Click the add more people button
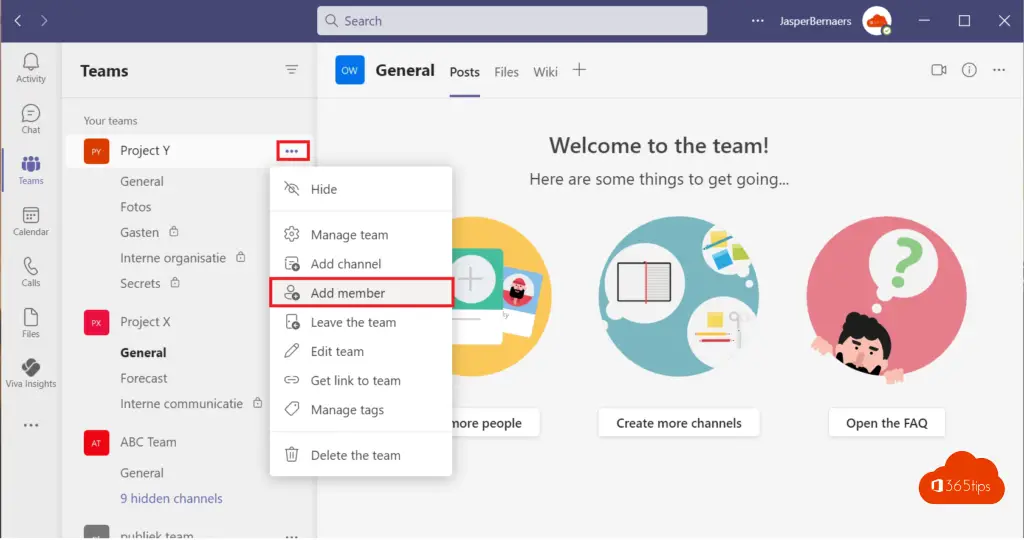Screen dimensions: 1024x540 [496, 423]
